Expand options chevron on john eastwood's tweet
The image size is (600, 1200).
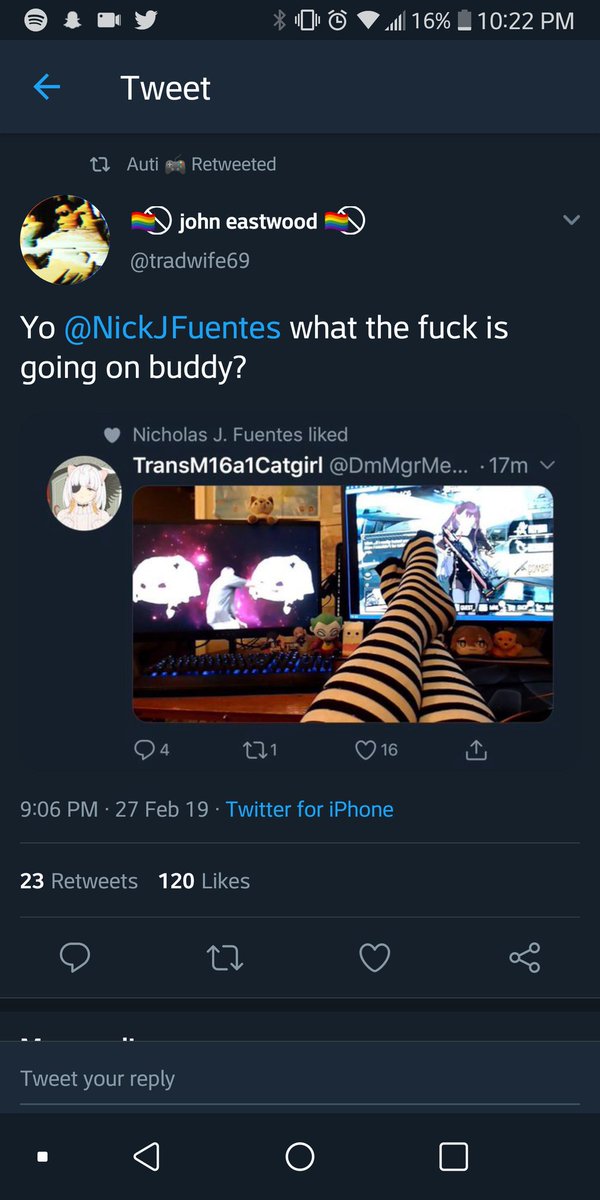pyautogui.click(x=571, y=220)
